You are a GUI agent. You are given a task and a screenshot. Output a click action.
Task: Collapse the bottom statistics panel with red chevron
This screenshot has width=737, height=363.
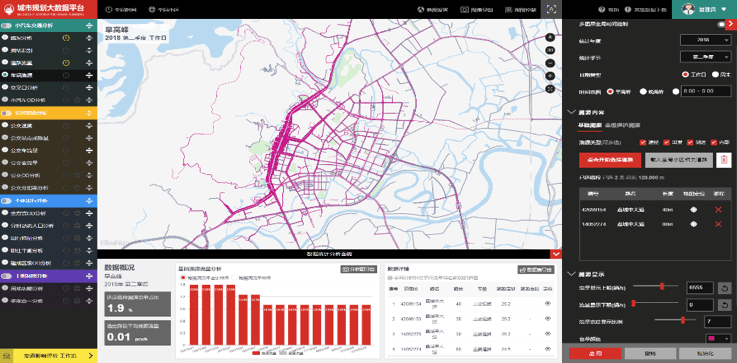click(556, 254)
